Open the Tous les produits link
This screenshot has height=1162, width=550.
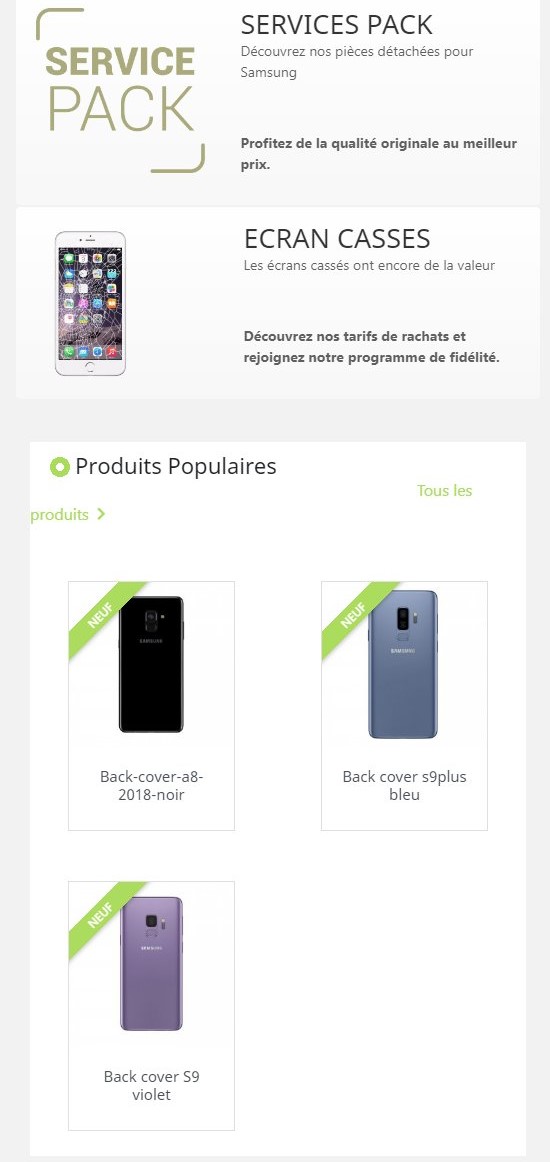[x=251, y=502]
